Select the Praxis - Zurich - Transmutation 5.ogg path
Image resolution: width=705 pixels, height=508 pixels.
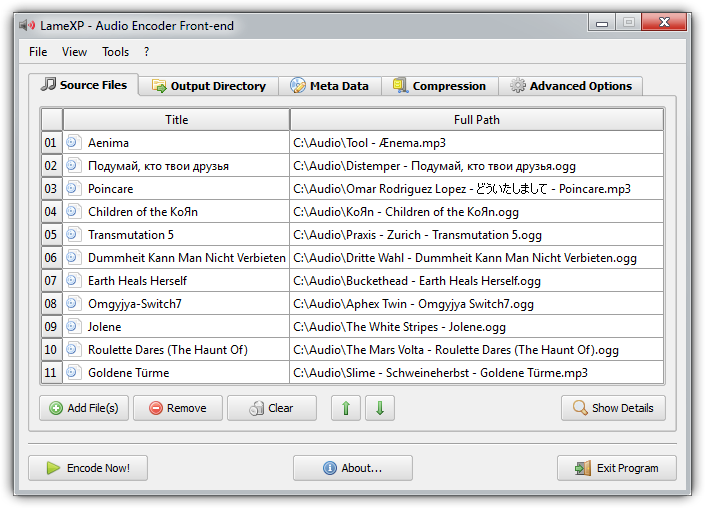pos(417,235)
